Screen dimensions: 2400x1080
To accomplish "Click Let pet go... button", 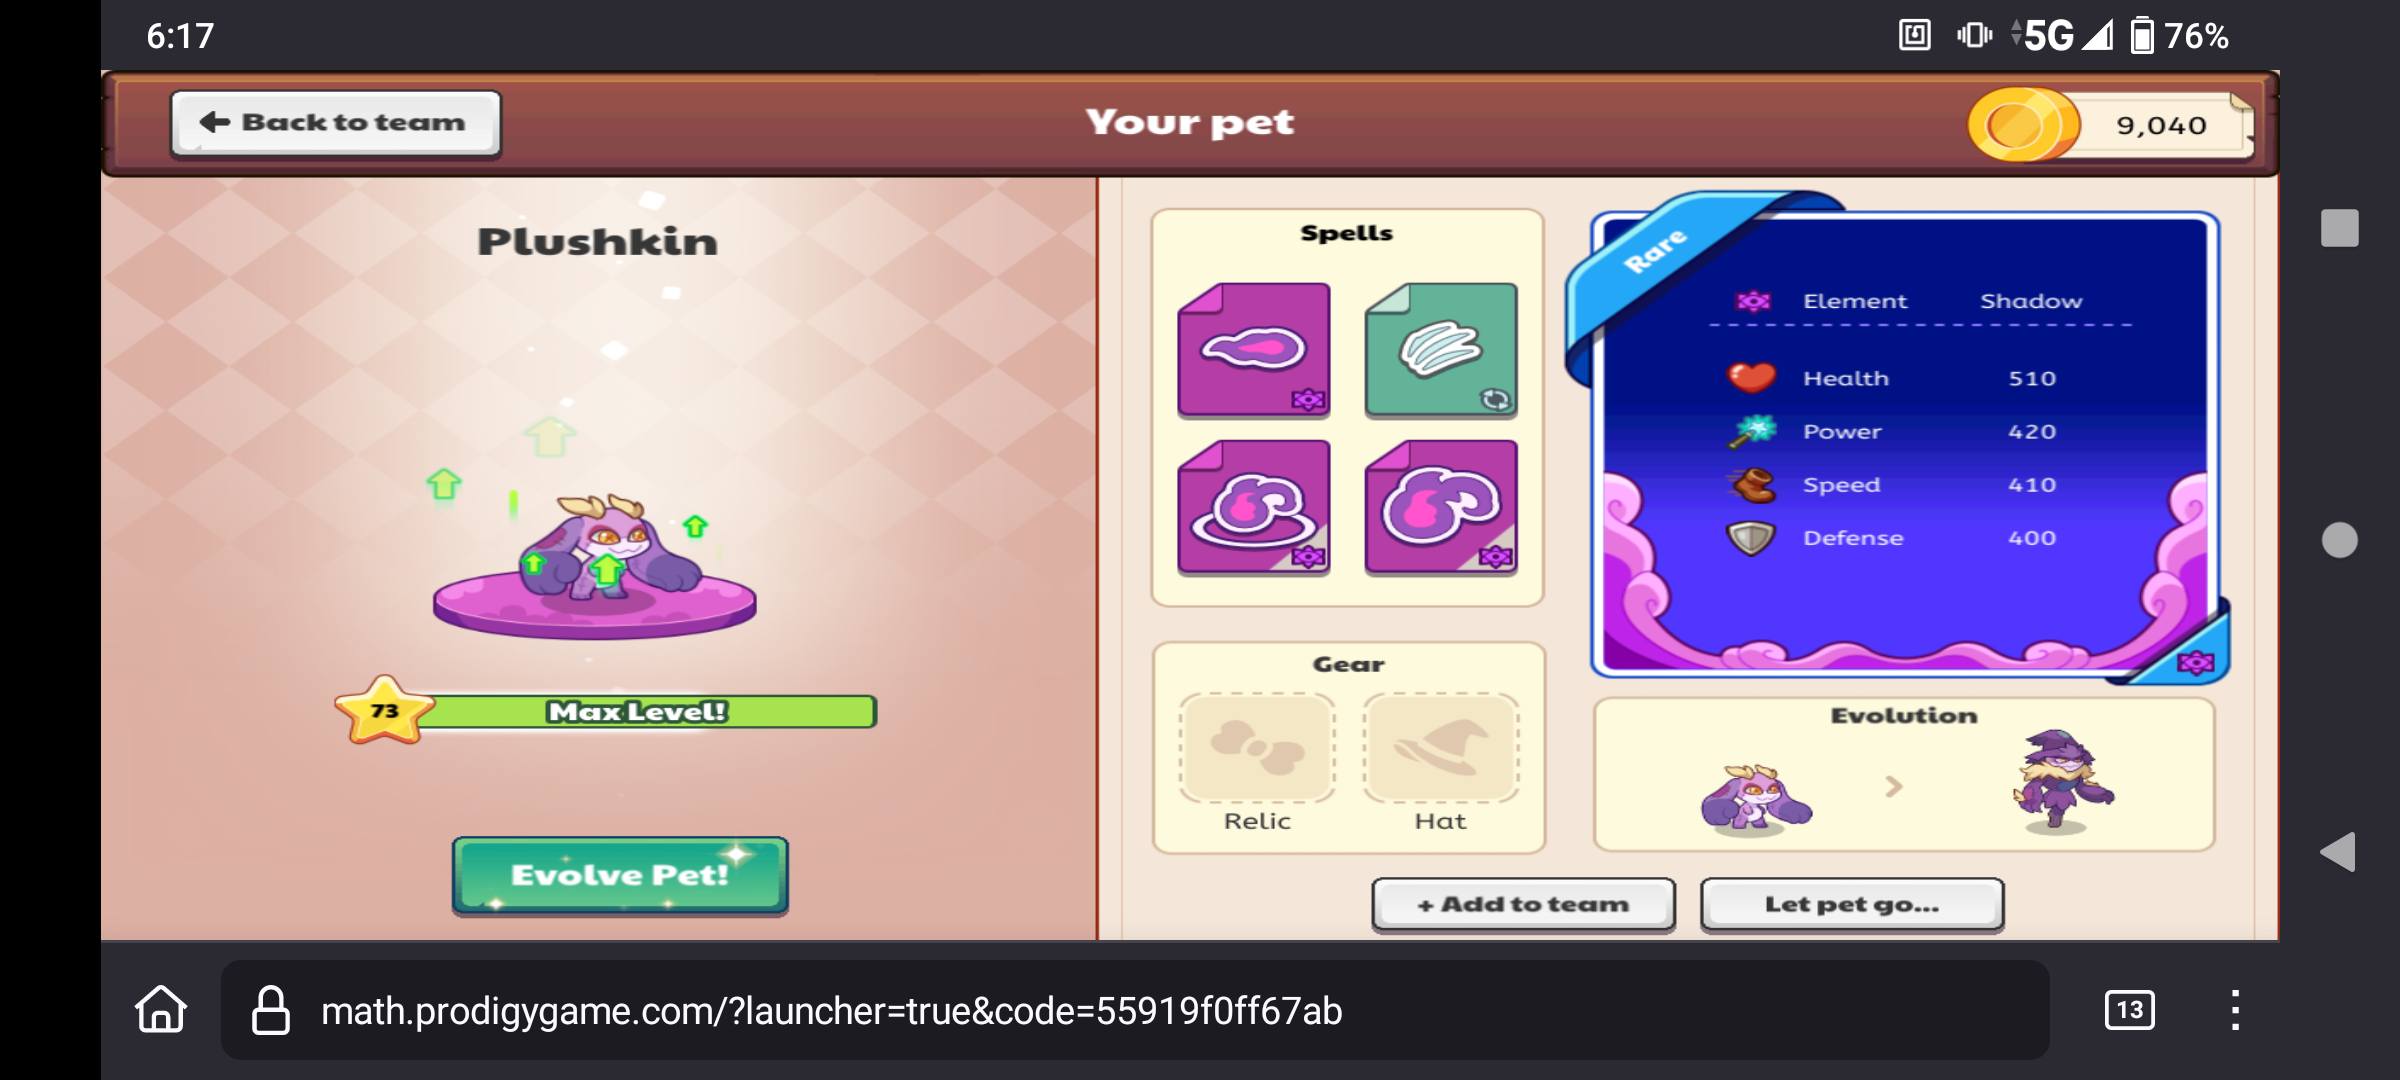I will coord(1852,904).
